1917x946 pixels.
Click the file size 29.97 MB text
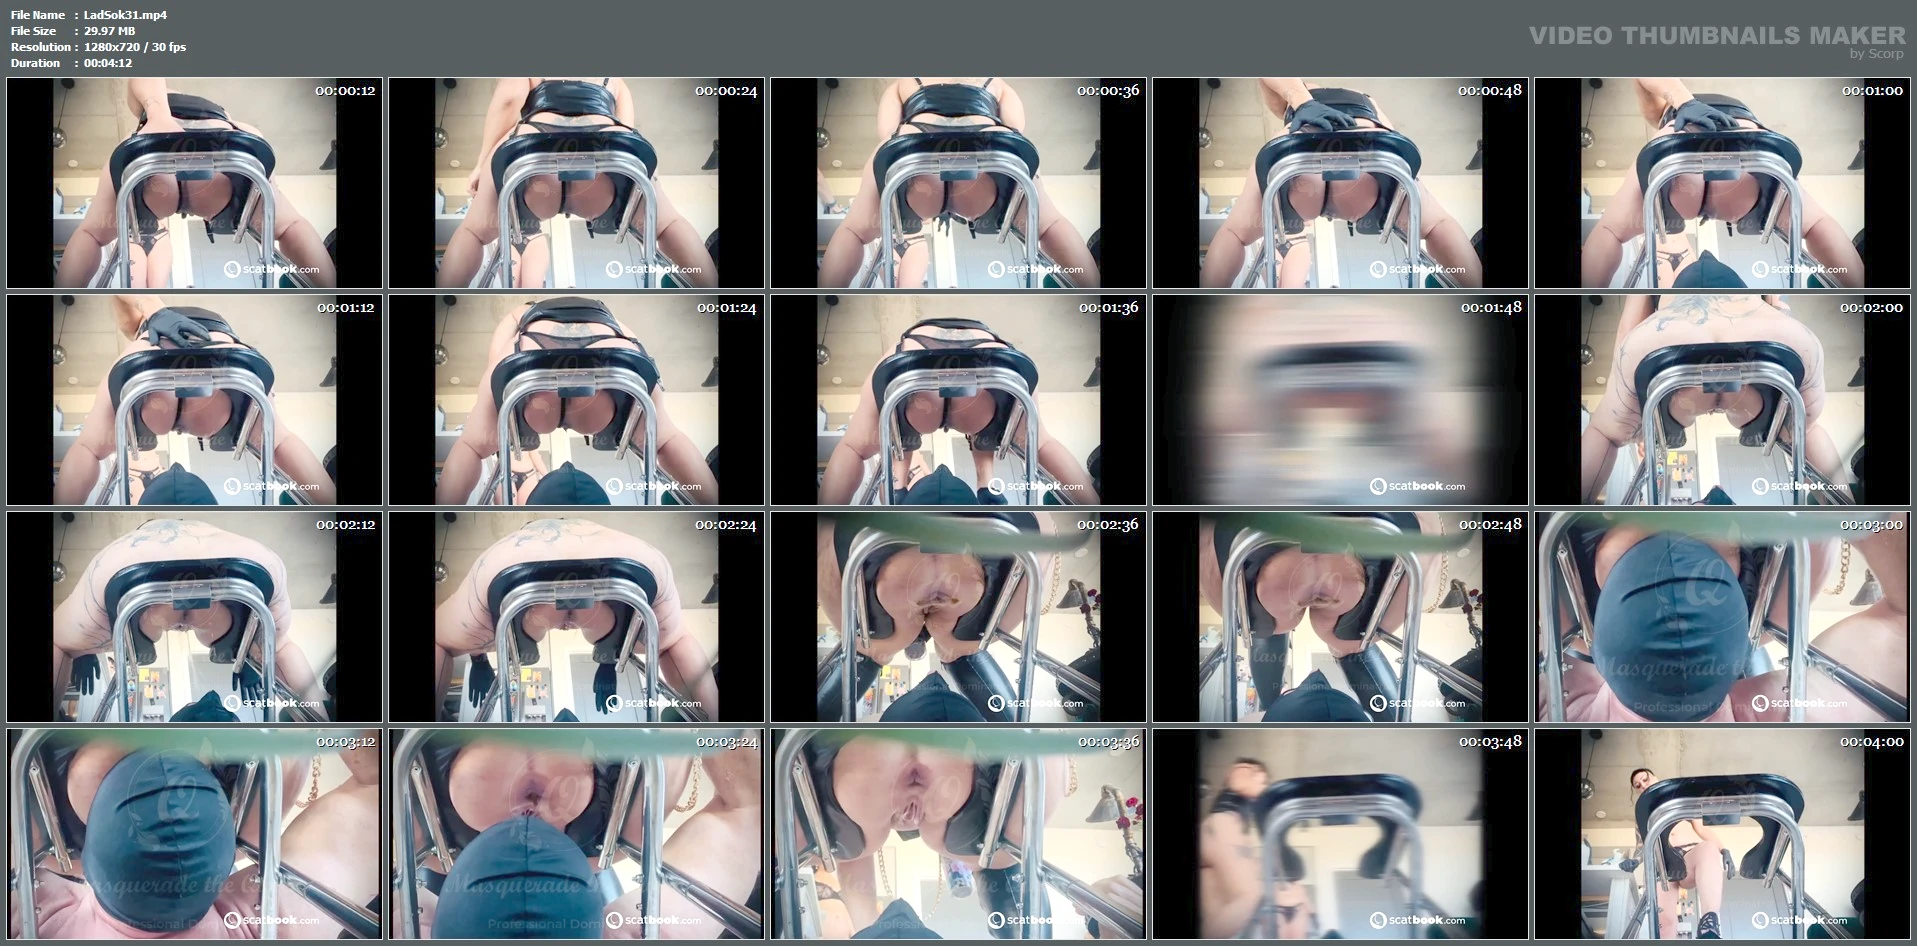[x=110, y=31]
